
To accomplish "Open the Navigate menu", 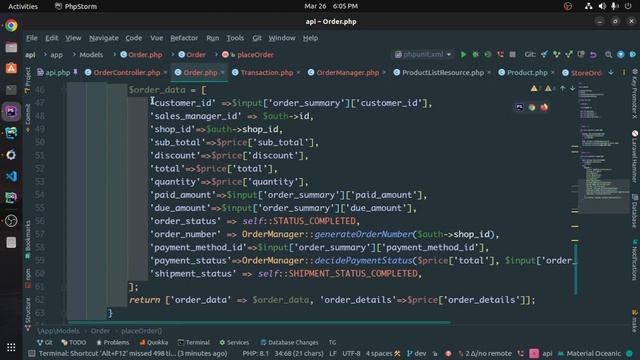I will 104,38.
